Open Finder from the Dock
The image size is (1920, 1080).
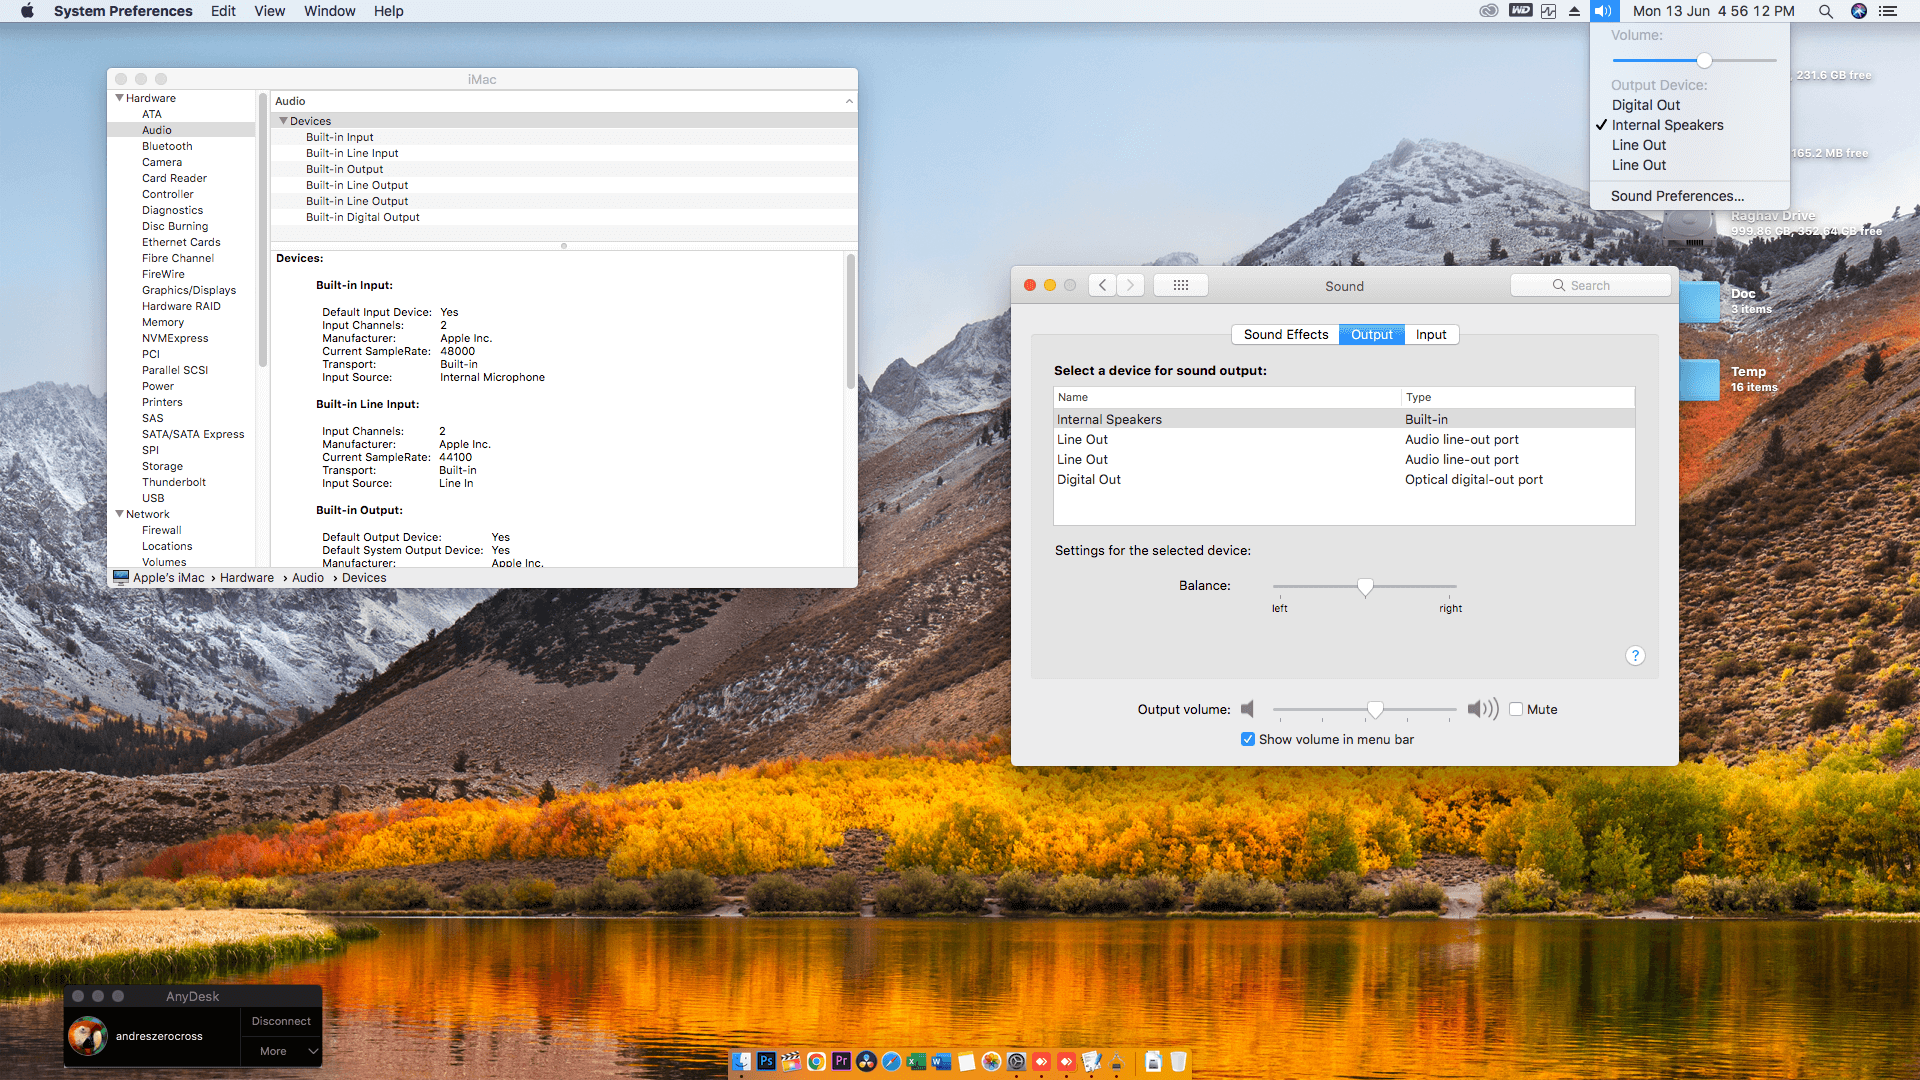point(741,1061)
